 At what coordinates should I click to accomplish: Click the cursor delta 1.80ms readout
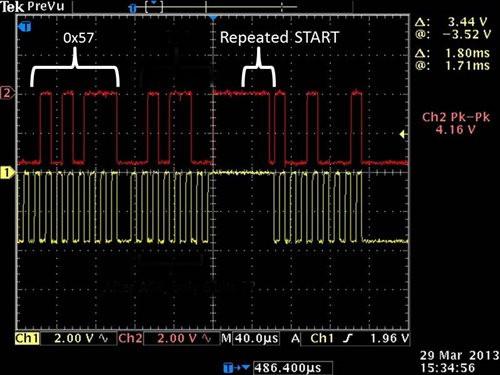(x=467, y=53)
